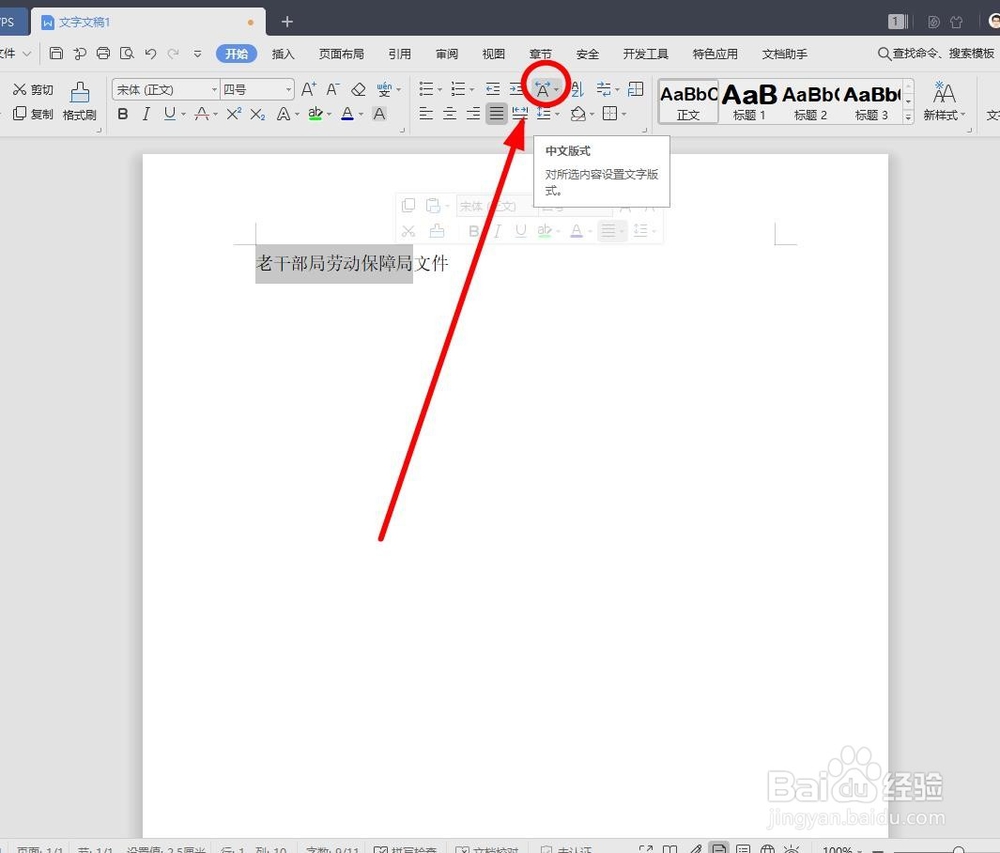The width and height of the screenshot is (1000, 853).
Task: Click the increase indent icon
Action: [517, 89]
